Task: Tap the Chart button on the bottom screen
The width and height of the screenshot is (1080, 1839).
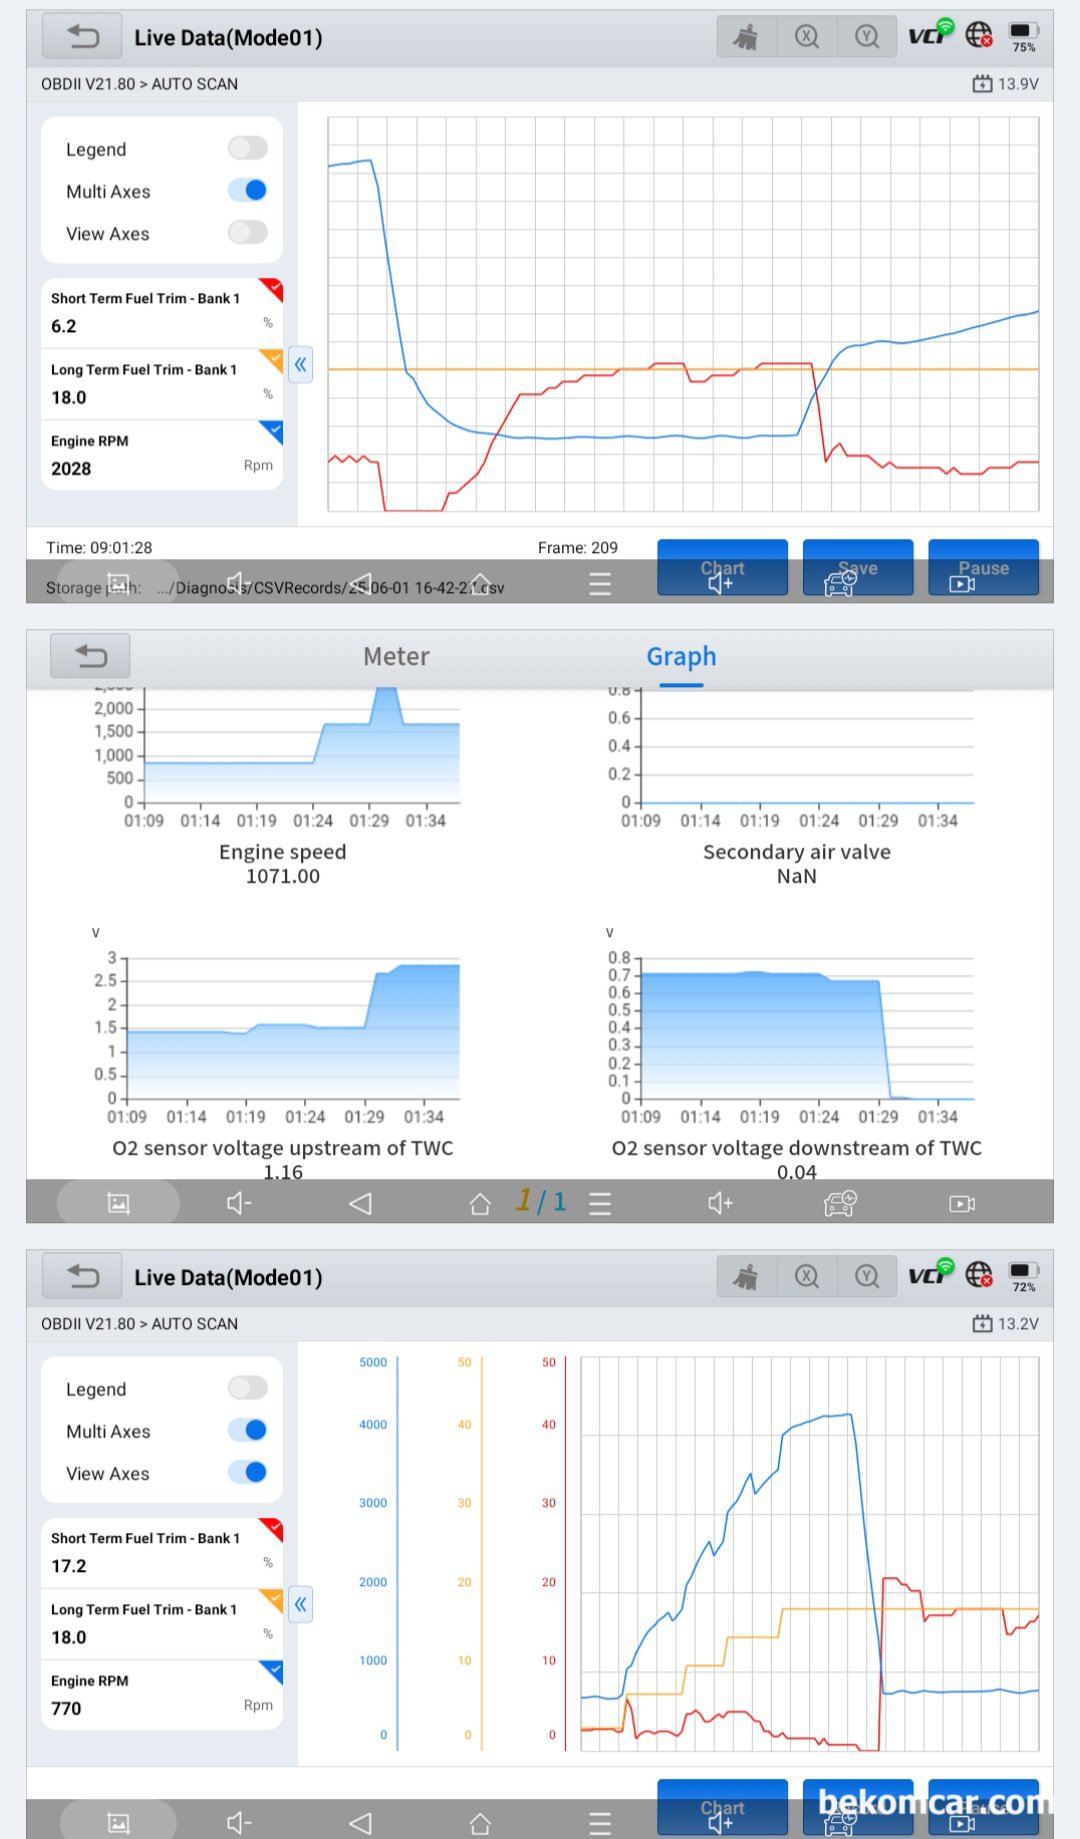Action: click(x=722, y=1808)
